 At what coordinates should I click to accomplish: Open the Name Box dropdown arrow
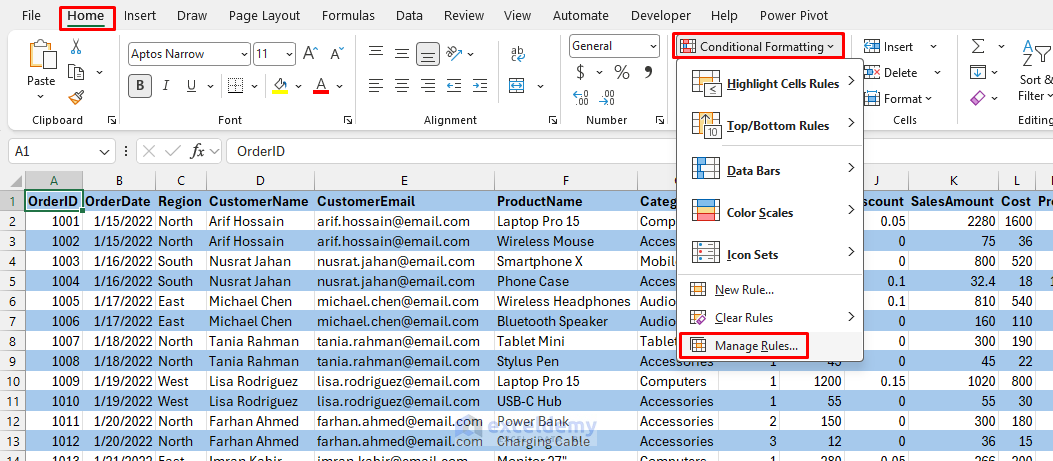tap(103, 152)
